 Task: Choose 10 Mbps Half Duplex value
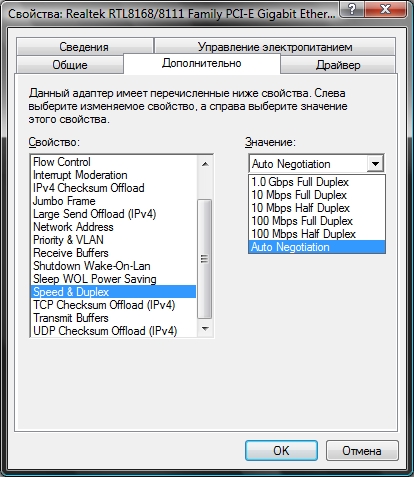[317, 208]
